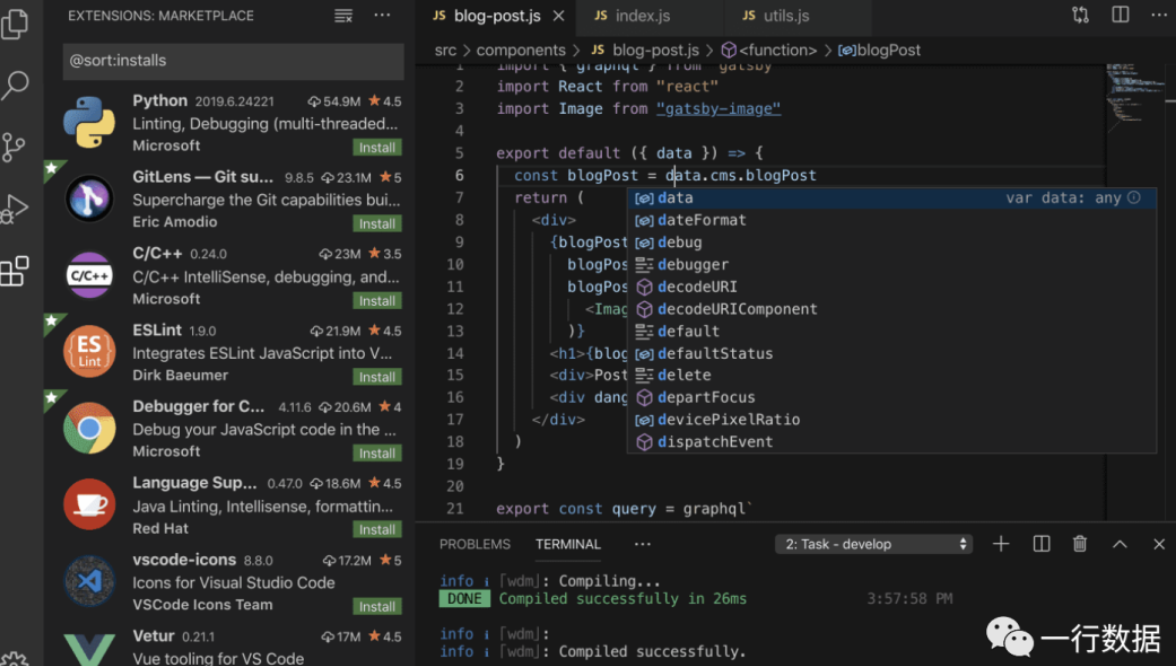This screenshot has height=666, width=1176.
Task: Click the Chrome debugger extension icon
Action: 89,428
